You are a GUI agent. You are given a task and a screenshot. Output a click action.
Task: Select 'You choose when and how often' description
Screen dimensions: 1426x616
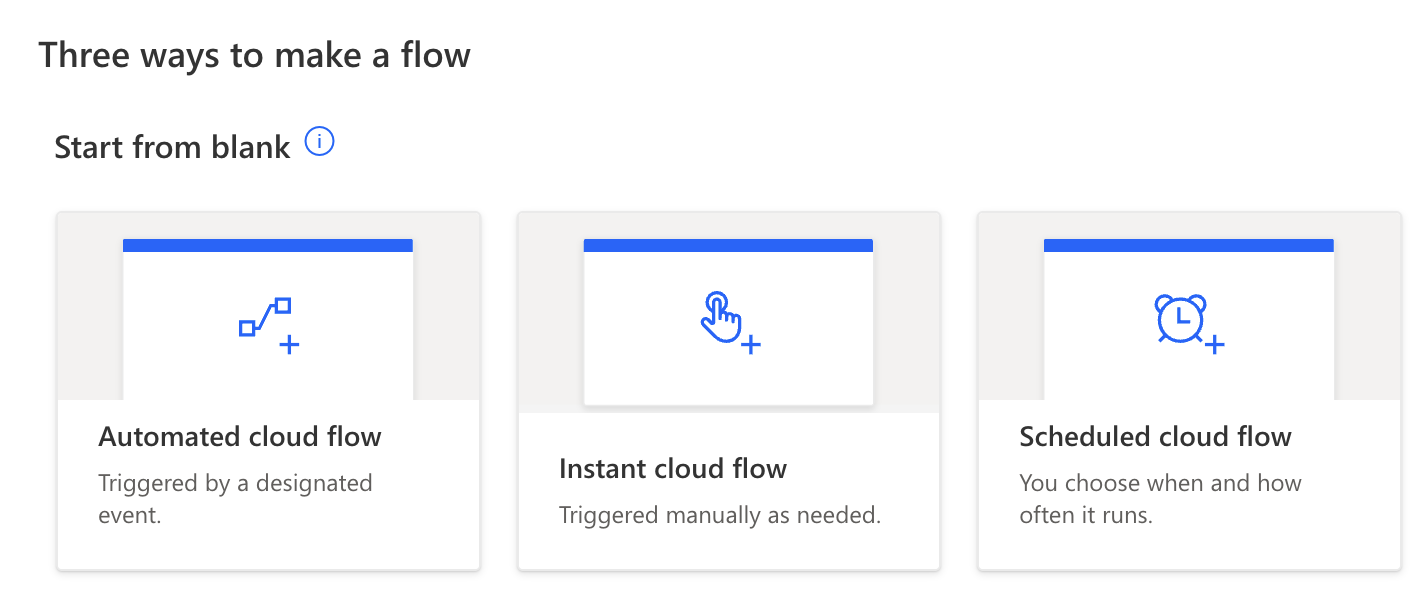[1160, 500]
